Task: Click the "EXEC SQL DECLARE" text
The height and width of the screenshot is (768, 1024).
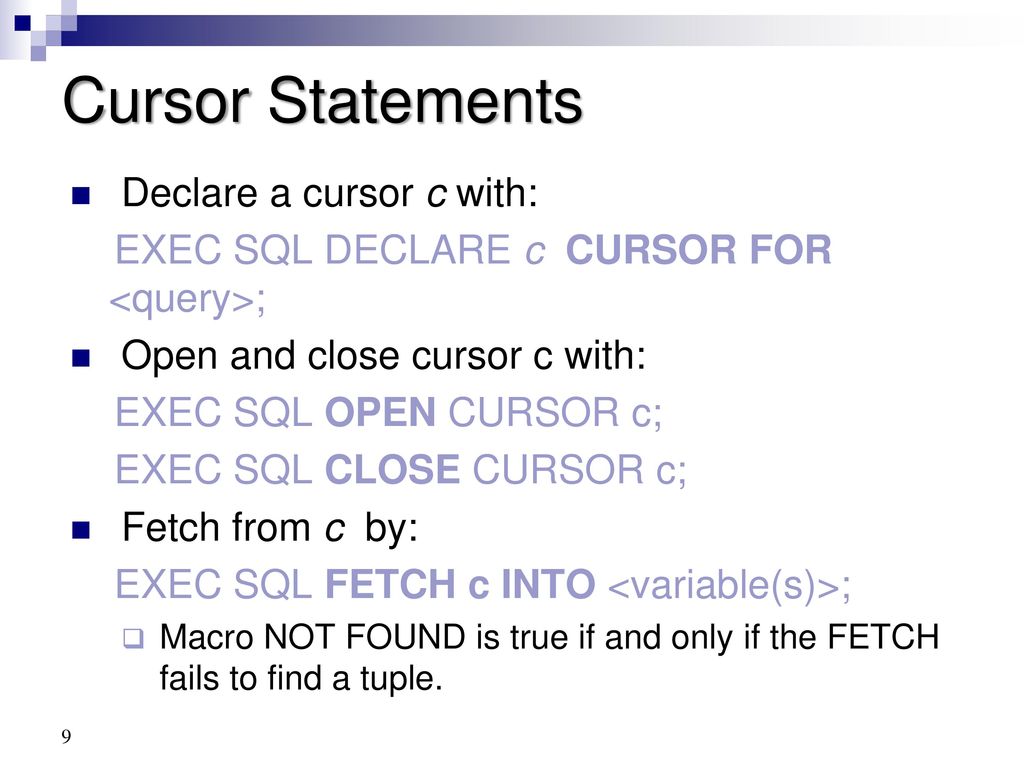Action: coord(313,249)
